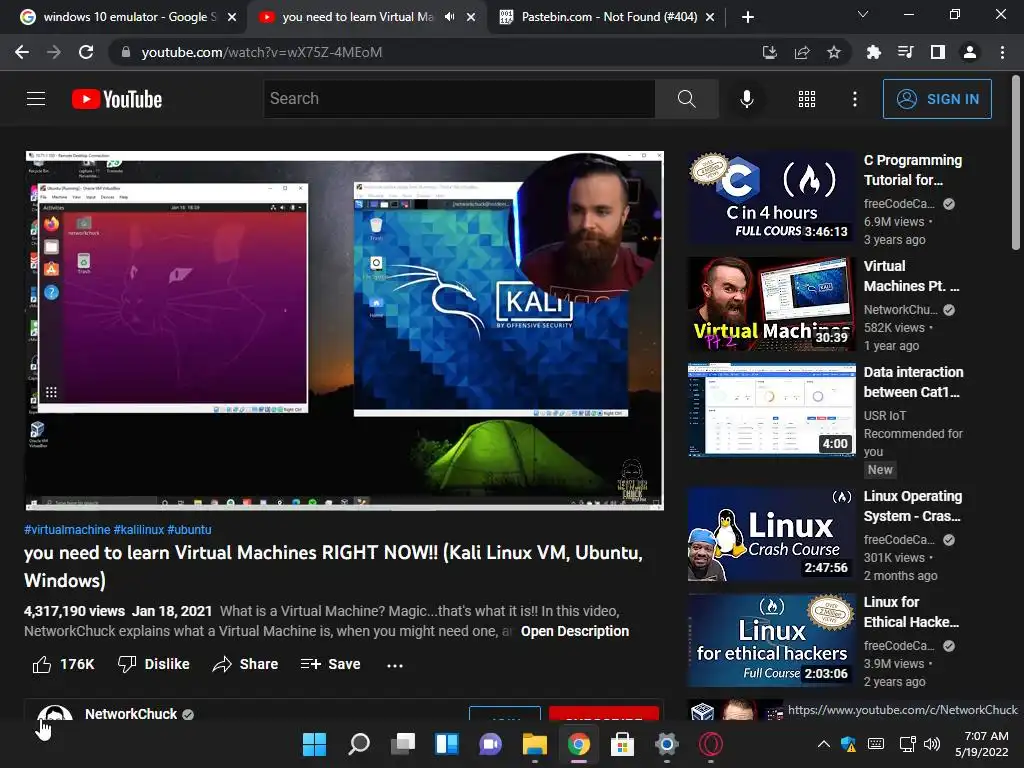
Task: Open Linux Crash Course thumbnail
Action: [x=771, y=534]
